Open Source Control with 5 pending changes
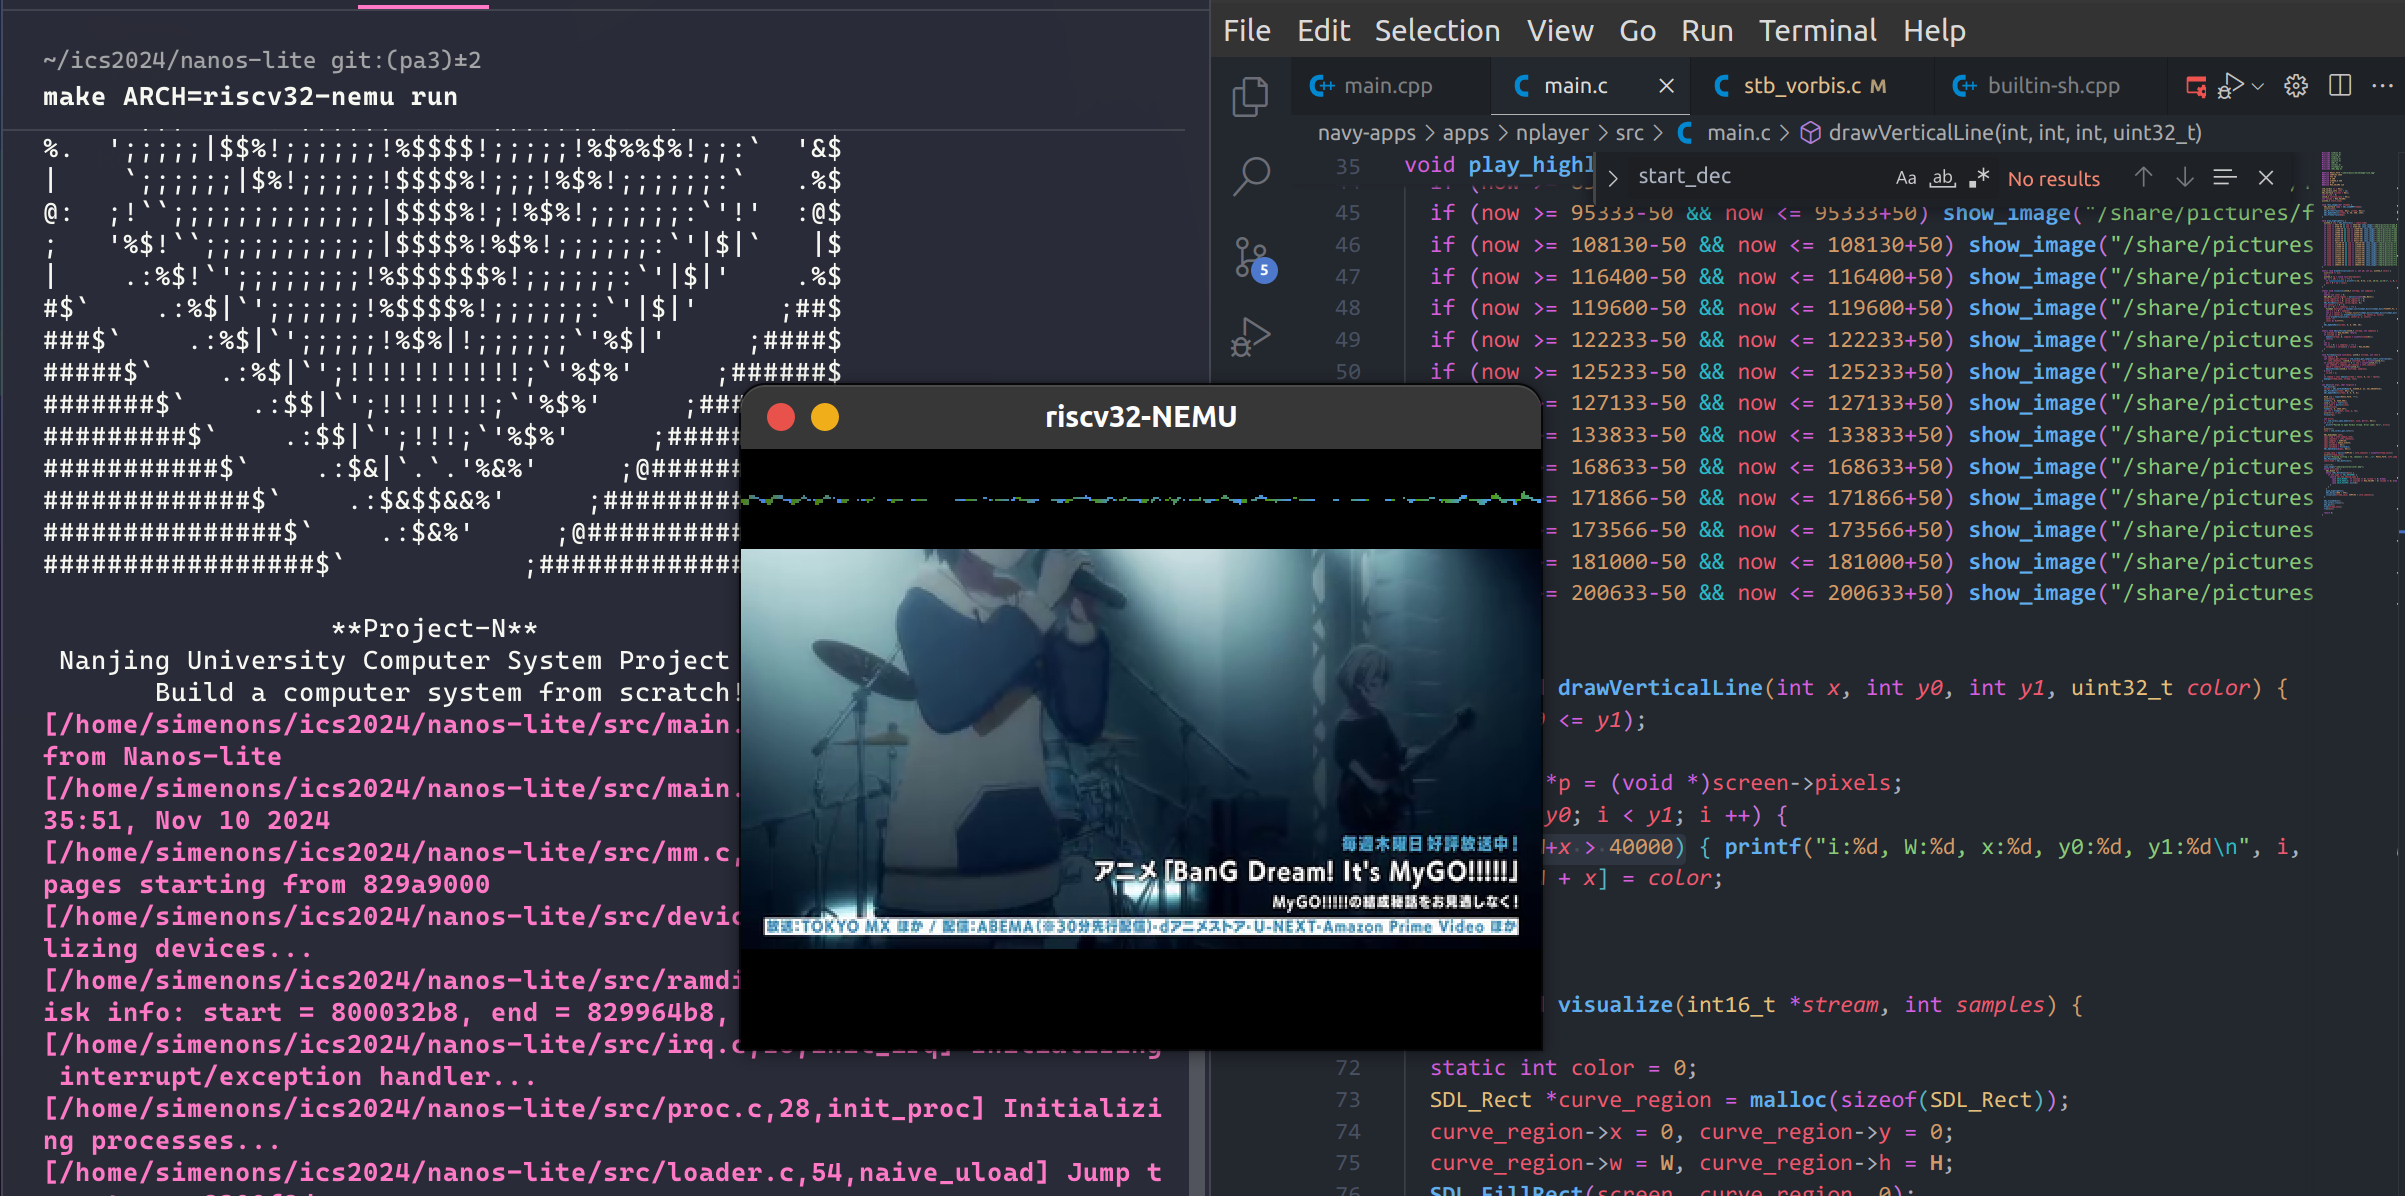Screen dimensions: 2405x1196 (1253, 259)
